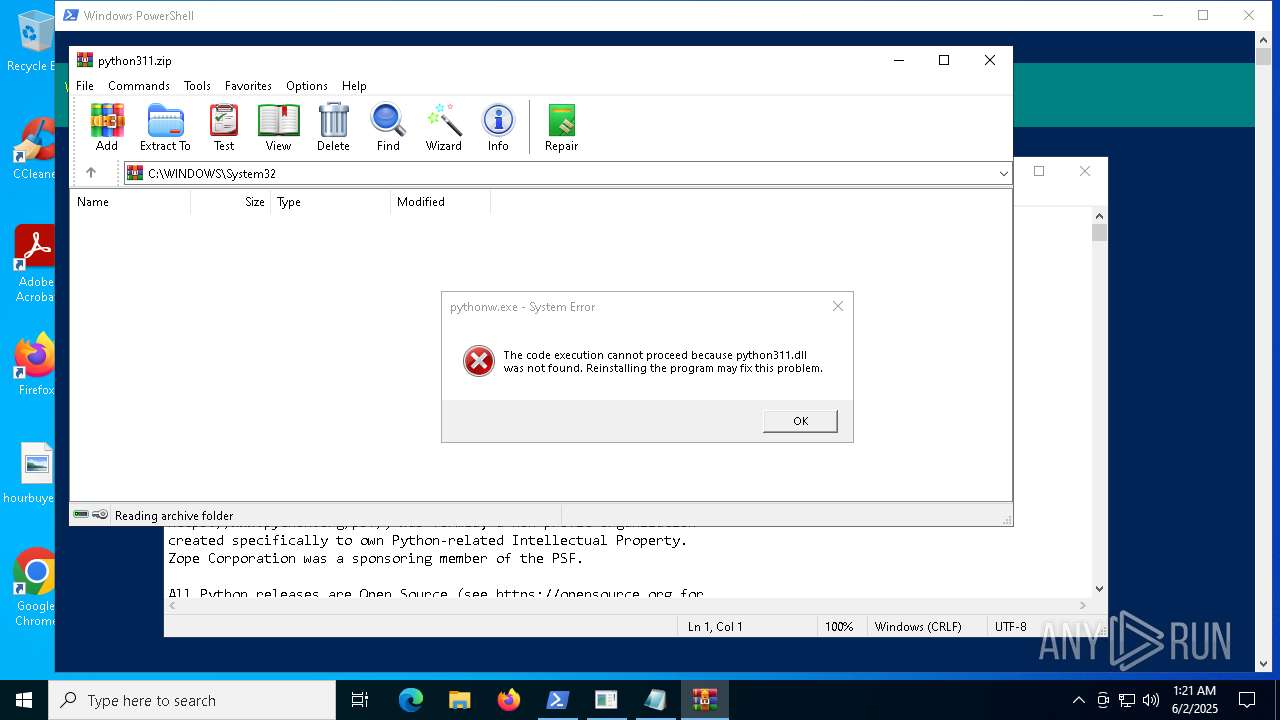Click Ln 1, Col 1 in Notepad status bar
Viewport: 1280px width, 720px height.
715,627
